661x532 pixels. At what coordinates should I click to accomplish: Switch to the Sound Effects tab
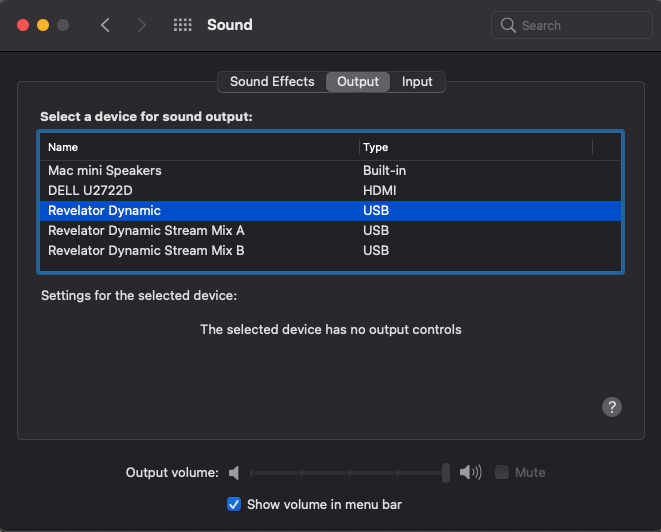[x=272, y=81]
